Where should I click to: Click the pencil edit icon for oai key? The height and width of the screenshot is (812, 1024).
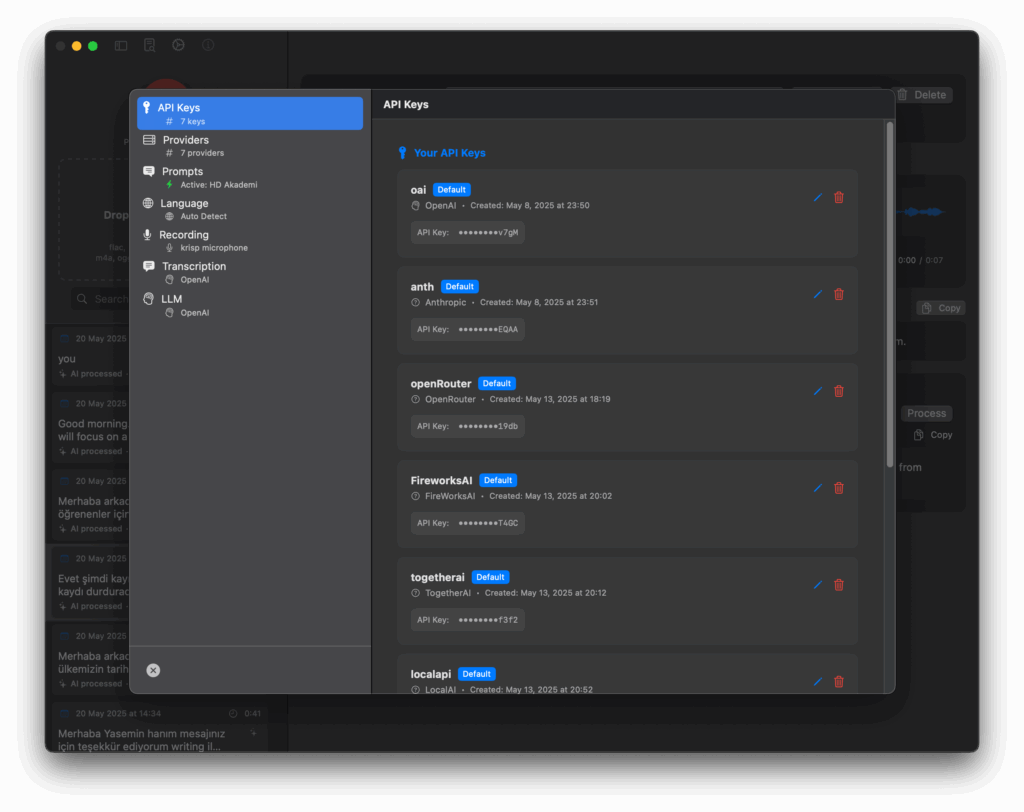(818, 197)
